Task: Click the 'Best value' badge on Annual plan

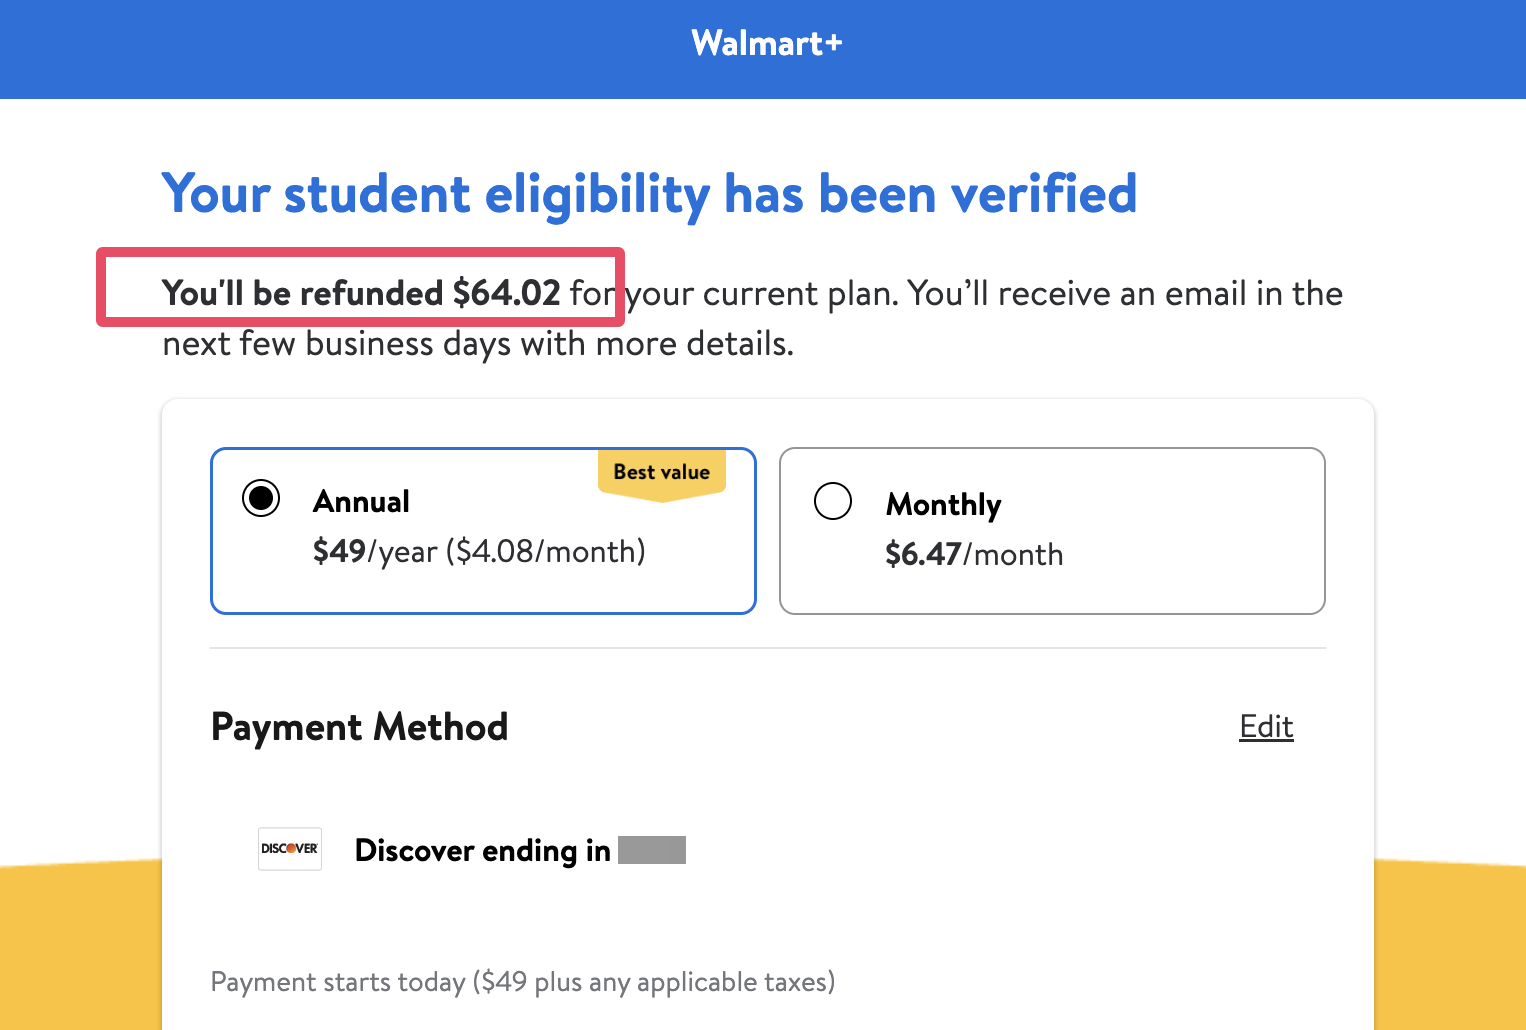Action: click(662, 472)
